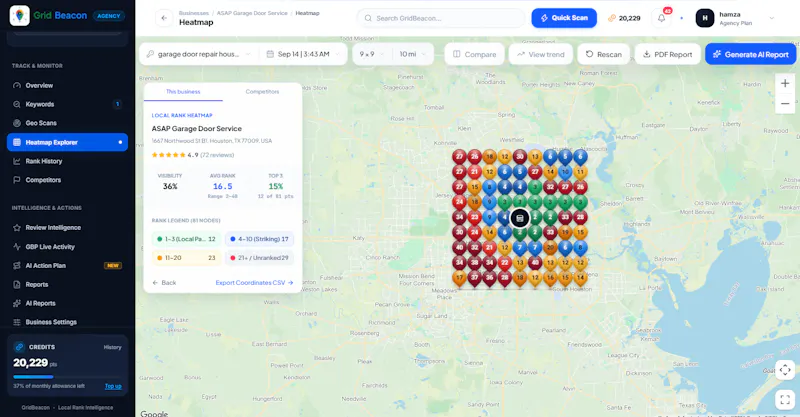This screenshot has height=417, width=800.
Task: Click the Geo Scans icon
Action: click(17, 123)
